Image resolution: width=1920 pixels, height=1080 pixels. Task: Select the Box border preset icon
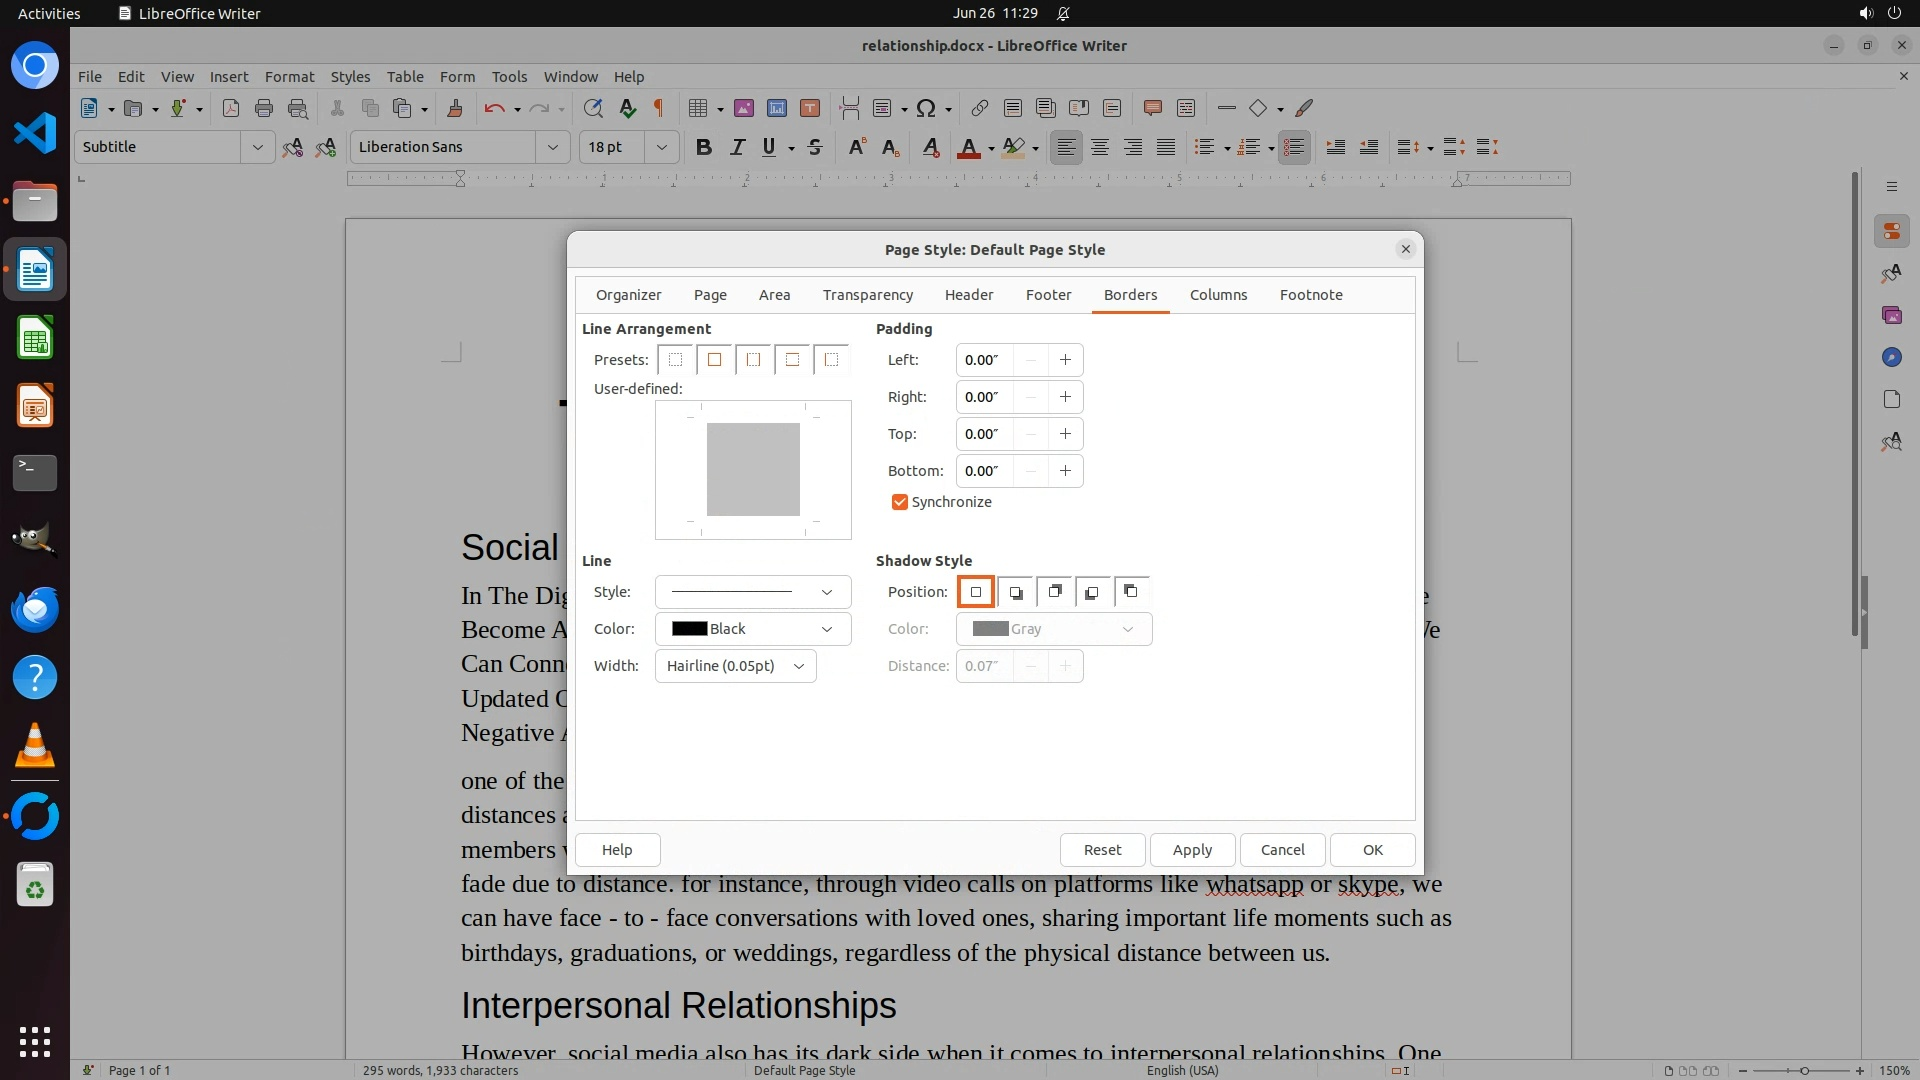click(714, 360)
